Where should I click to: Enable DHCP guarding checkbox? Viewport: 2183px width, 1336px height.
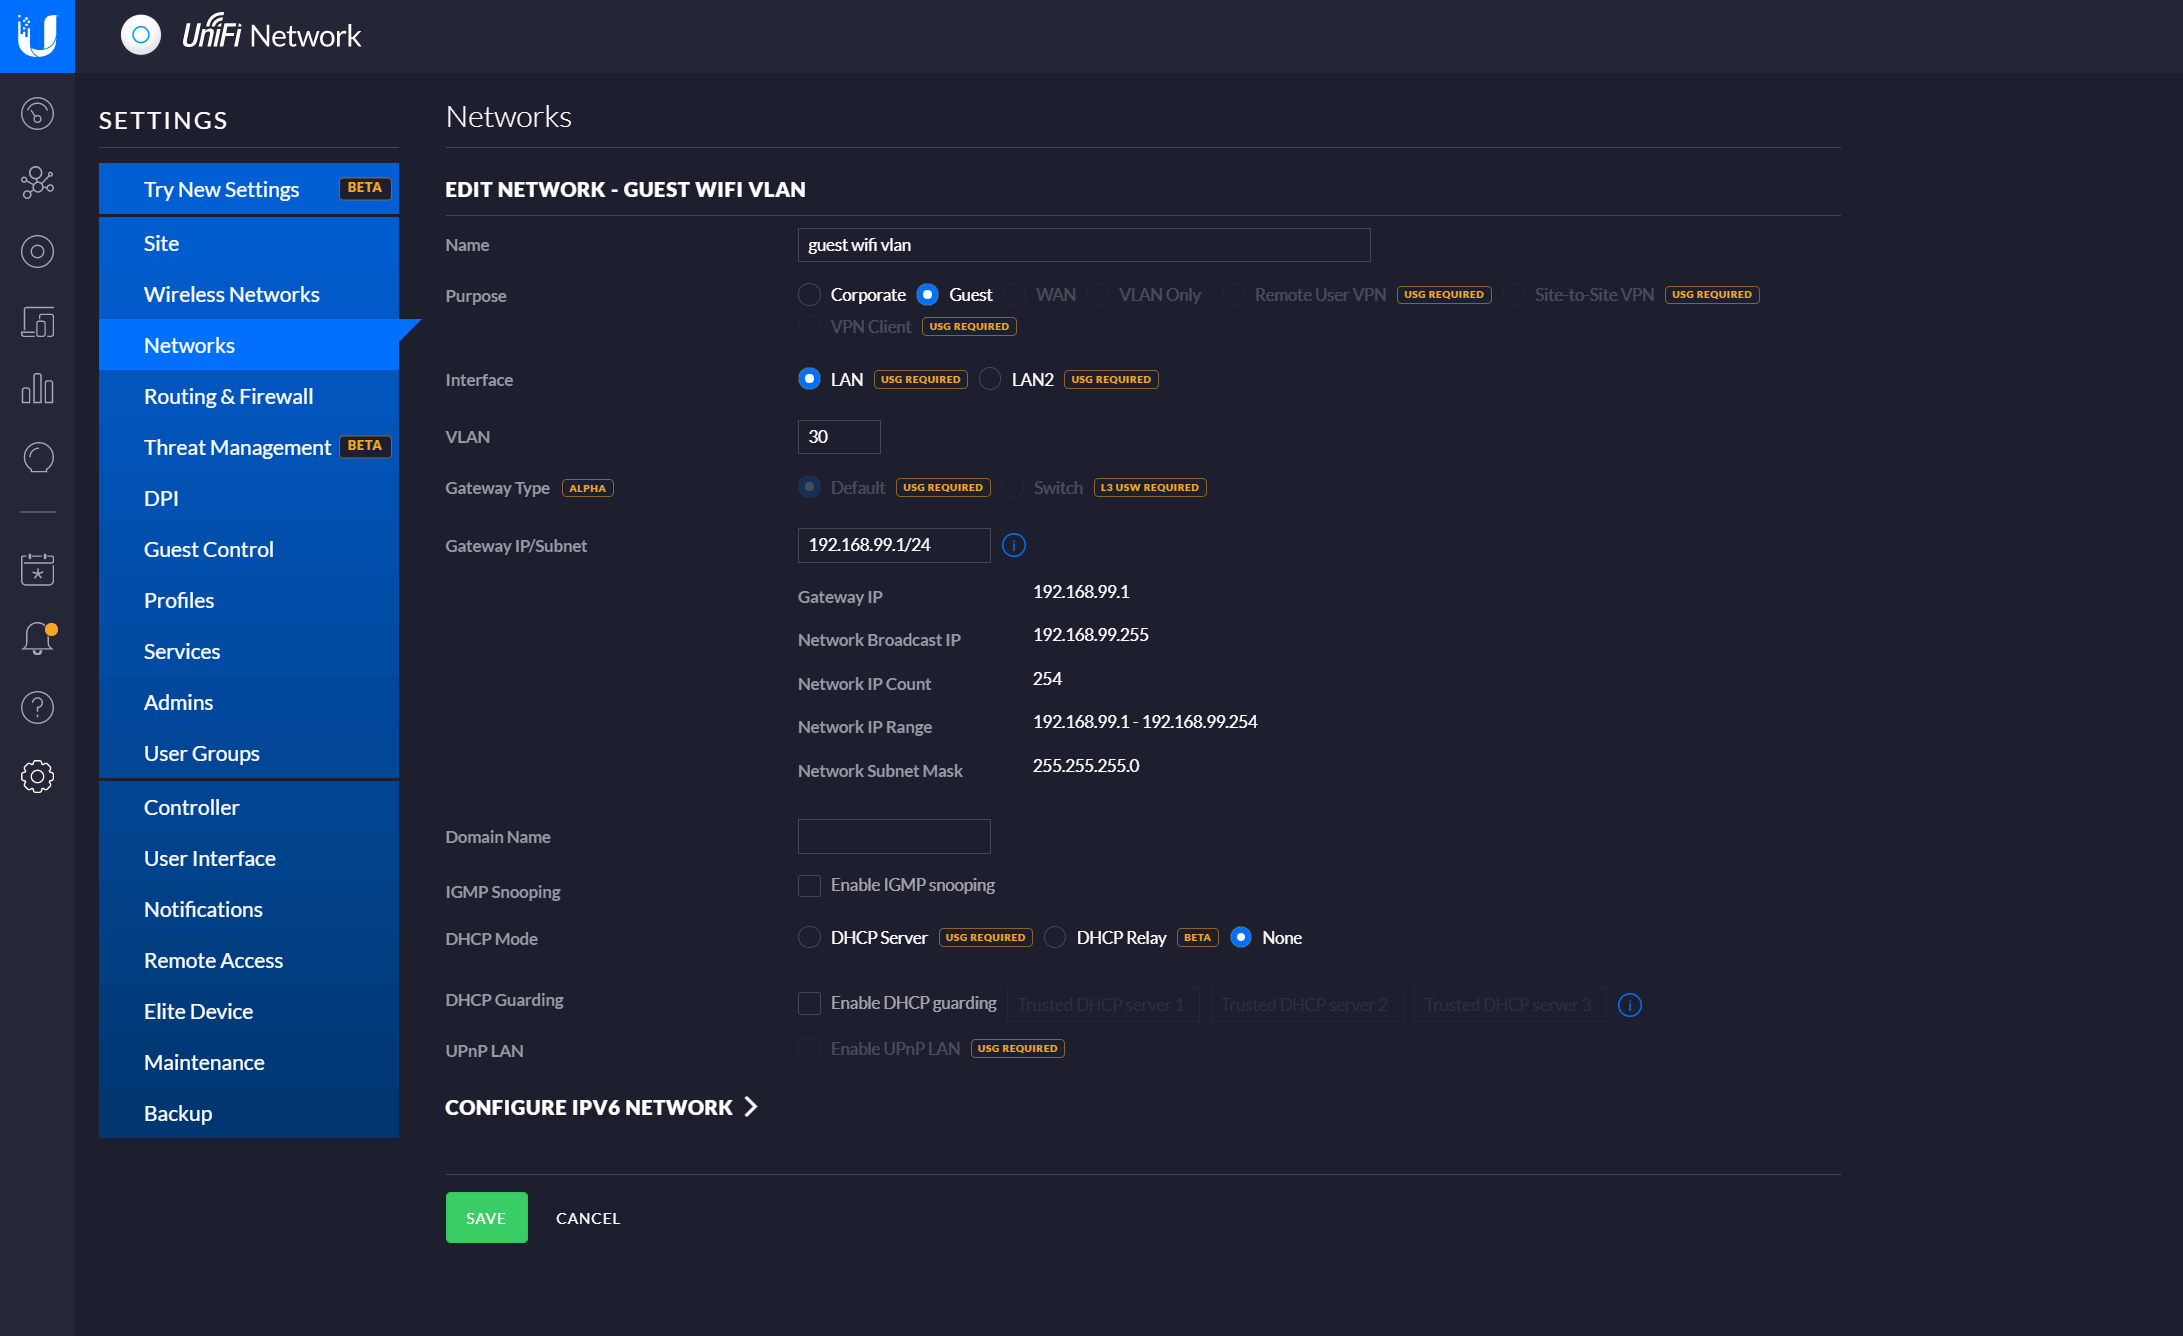809,1003
